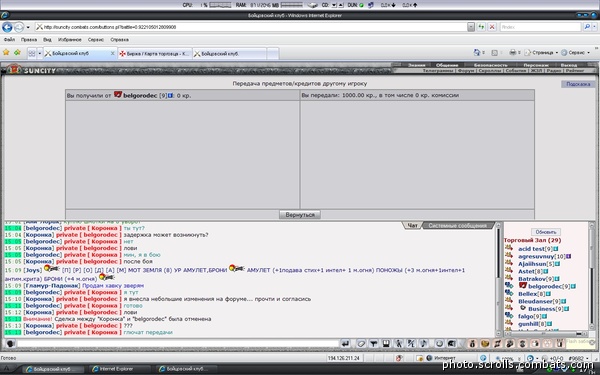
Task: Click the eraser icon to clear chat
Action: (361, 344)
